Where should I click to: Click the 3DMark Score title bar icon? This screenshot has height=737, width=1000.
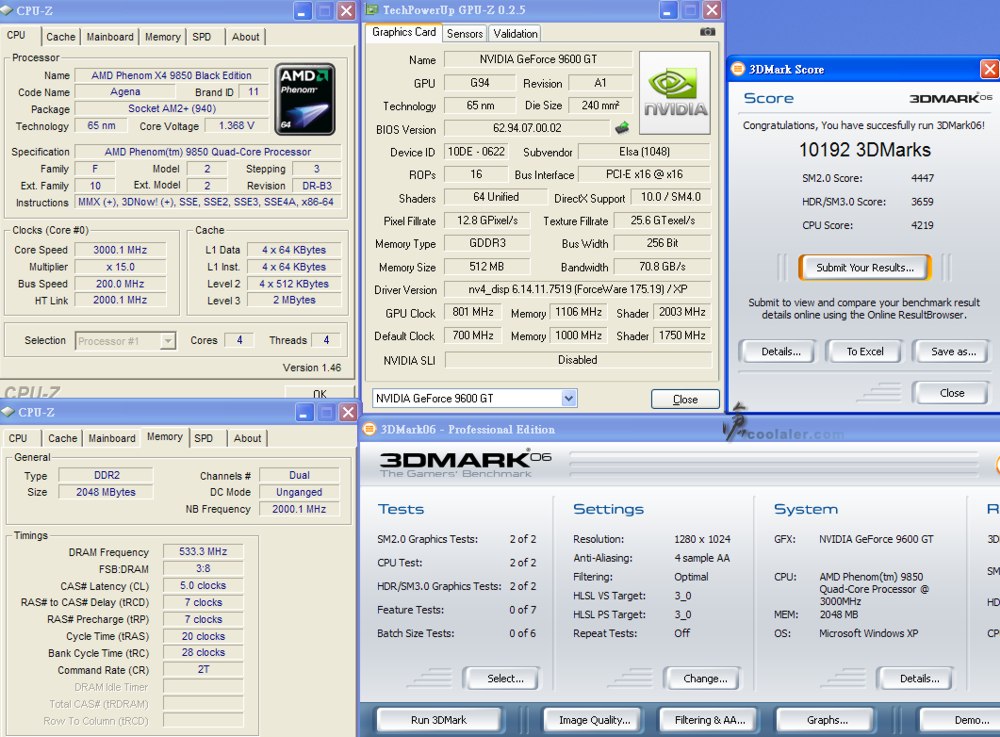(737, 69)
